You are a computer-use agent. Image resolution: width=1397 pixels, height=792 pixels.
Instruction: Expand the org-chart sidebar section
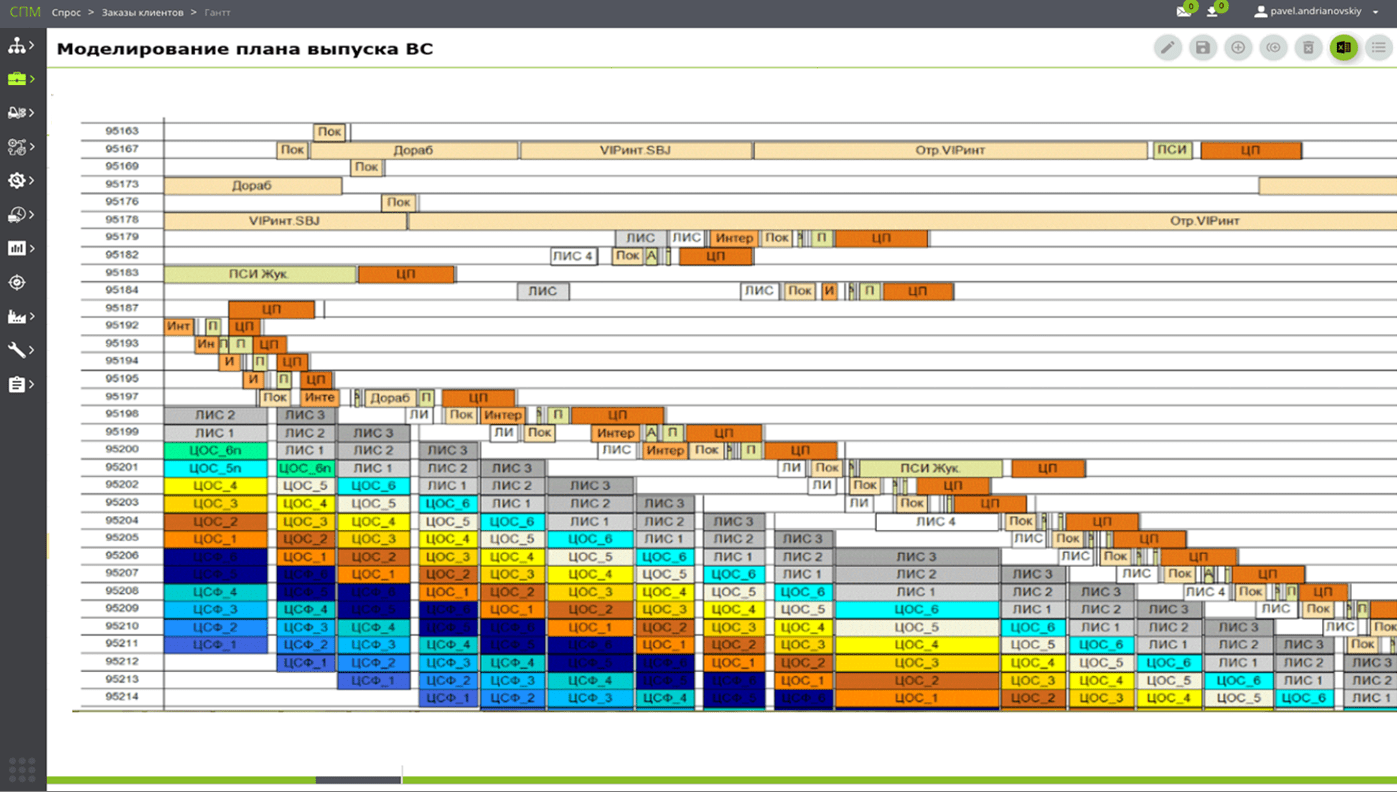pyautogui.click(x=20, y=46)
